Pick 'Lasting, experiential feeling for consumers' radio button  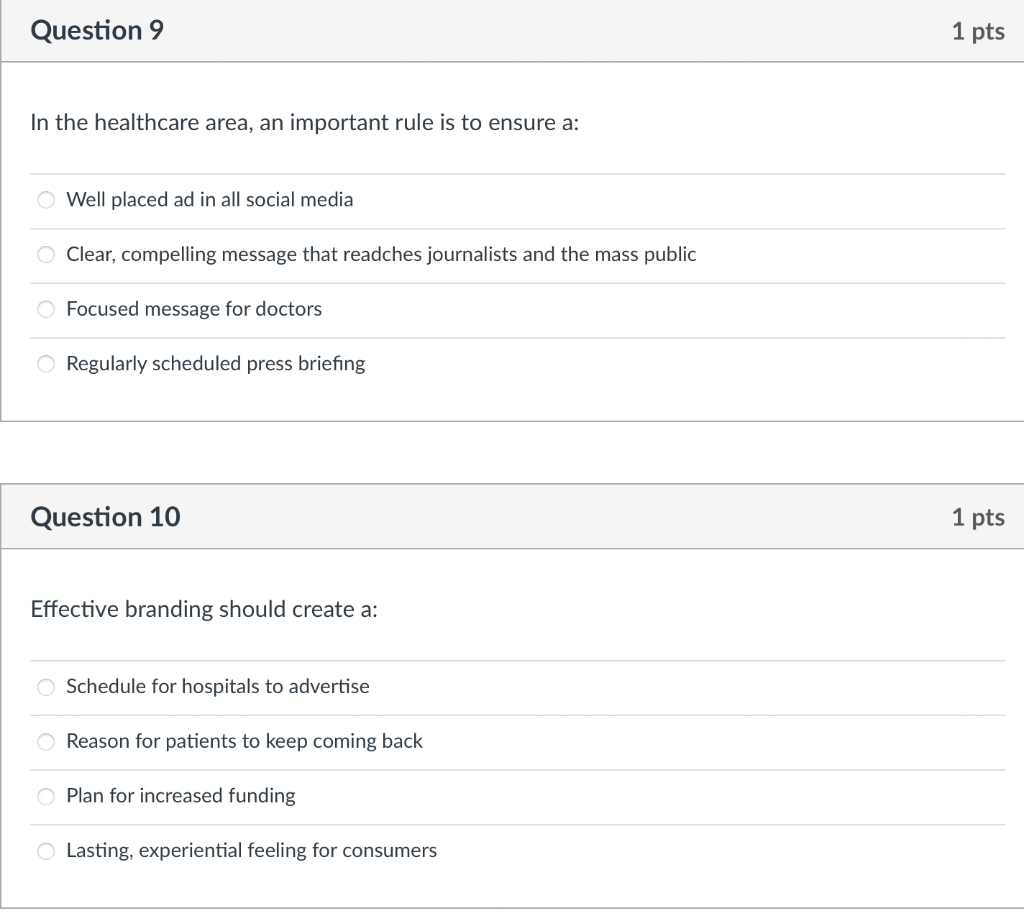pyautogui.click(x=45, y=851)
